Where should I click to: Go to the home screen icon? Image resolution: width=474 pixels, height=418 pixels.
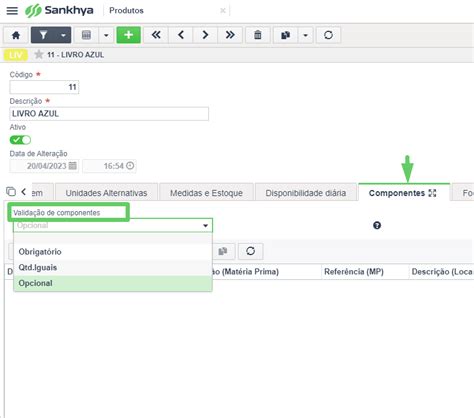click(x=16, y=35)
